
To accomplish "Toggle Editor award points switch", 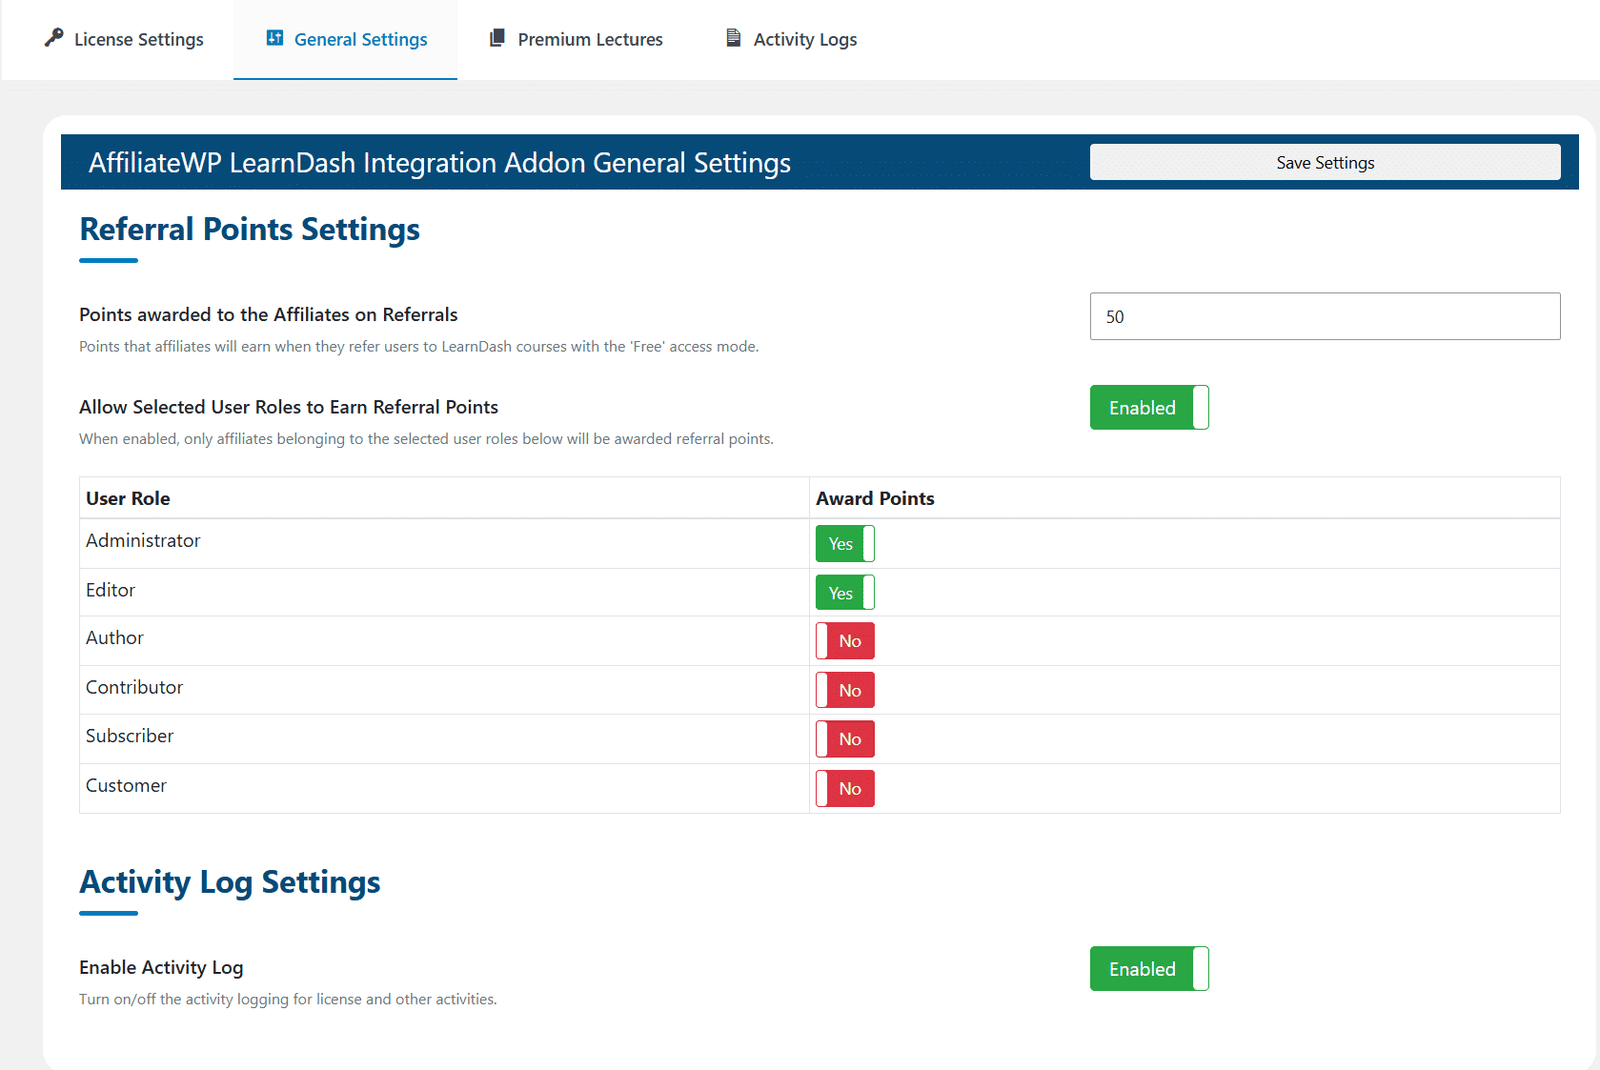I will 845,592.
